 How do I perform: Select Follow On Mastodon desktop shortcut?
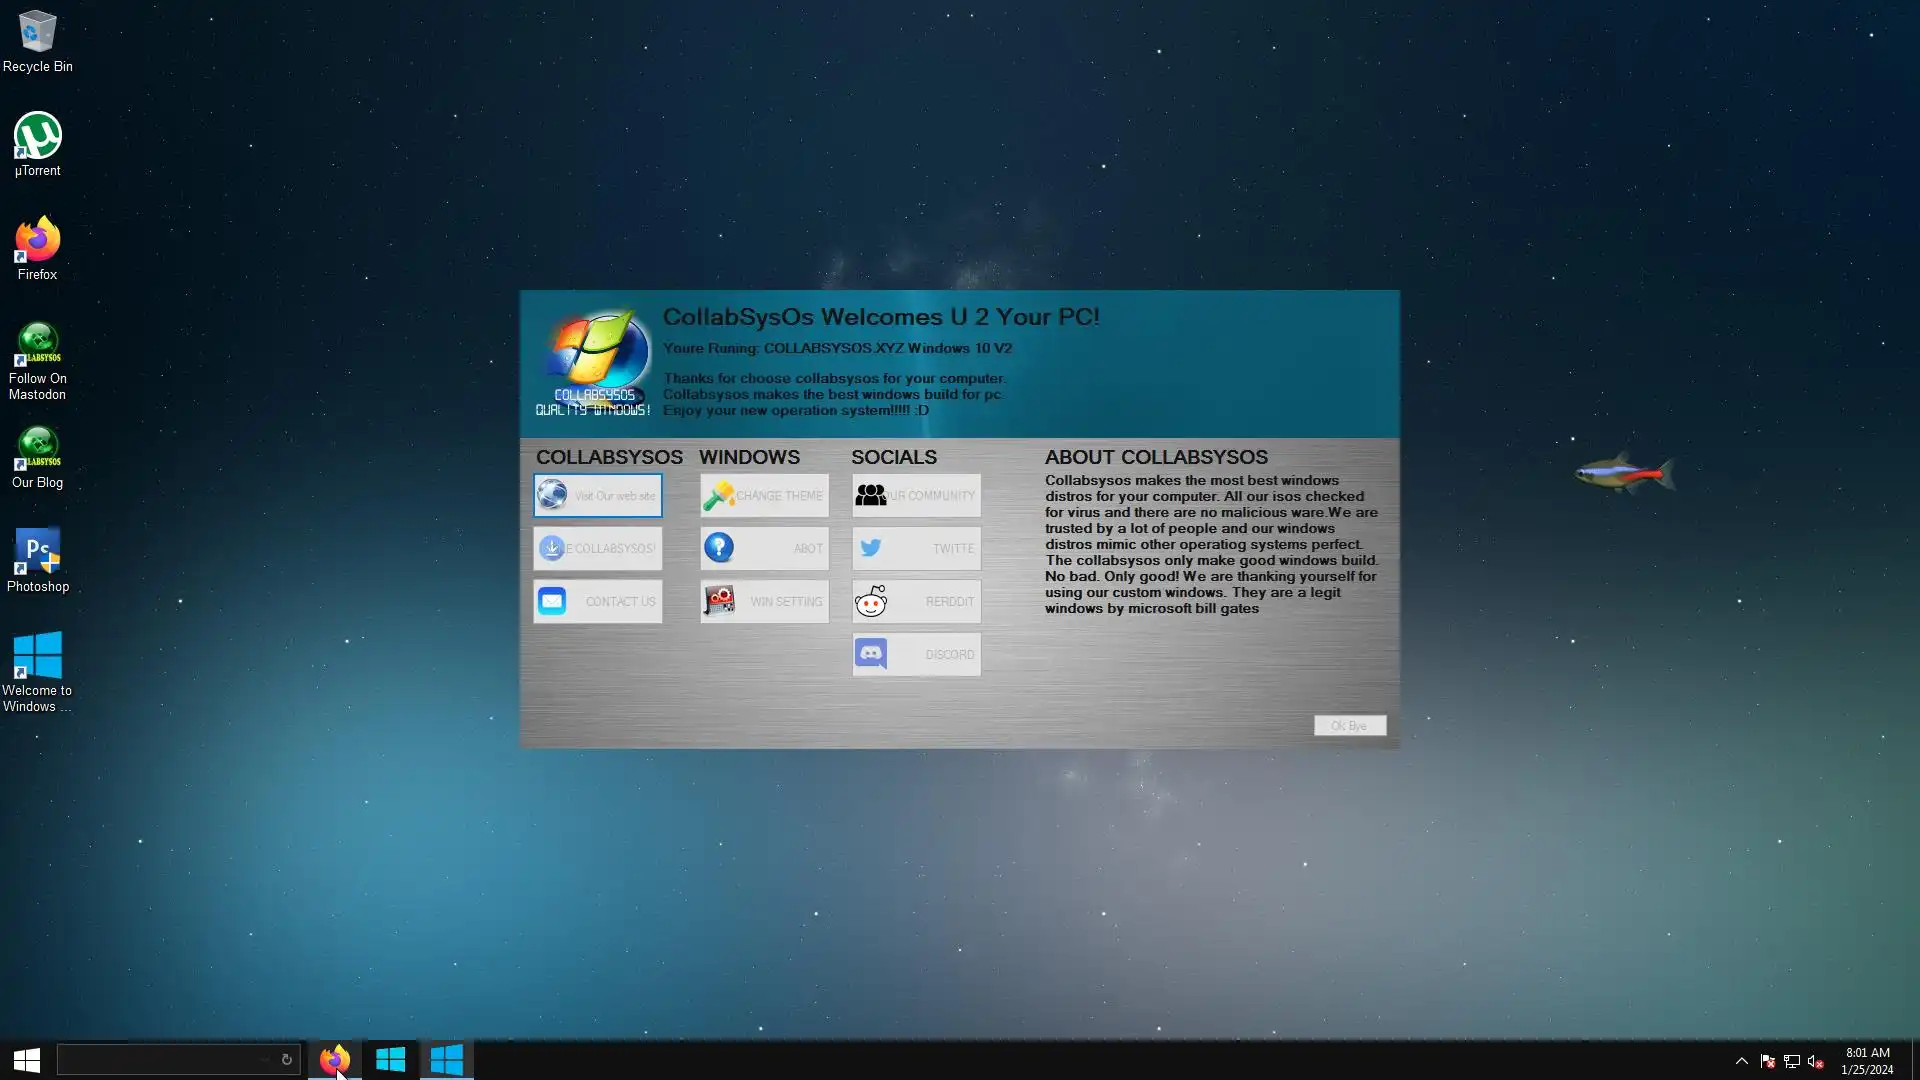[37, 360]
